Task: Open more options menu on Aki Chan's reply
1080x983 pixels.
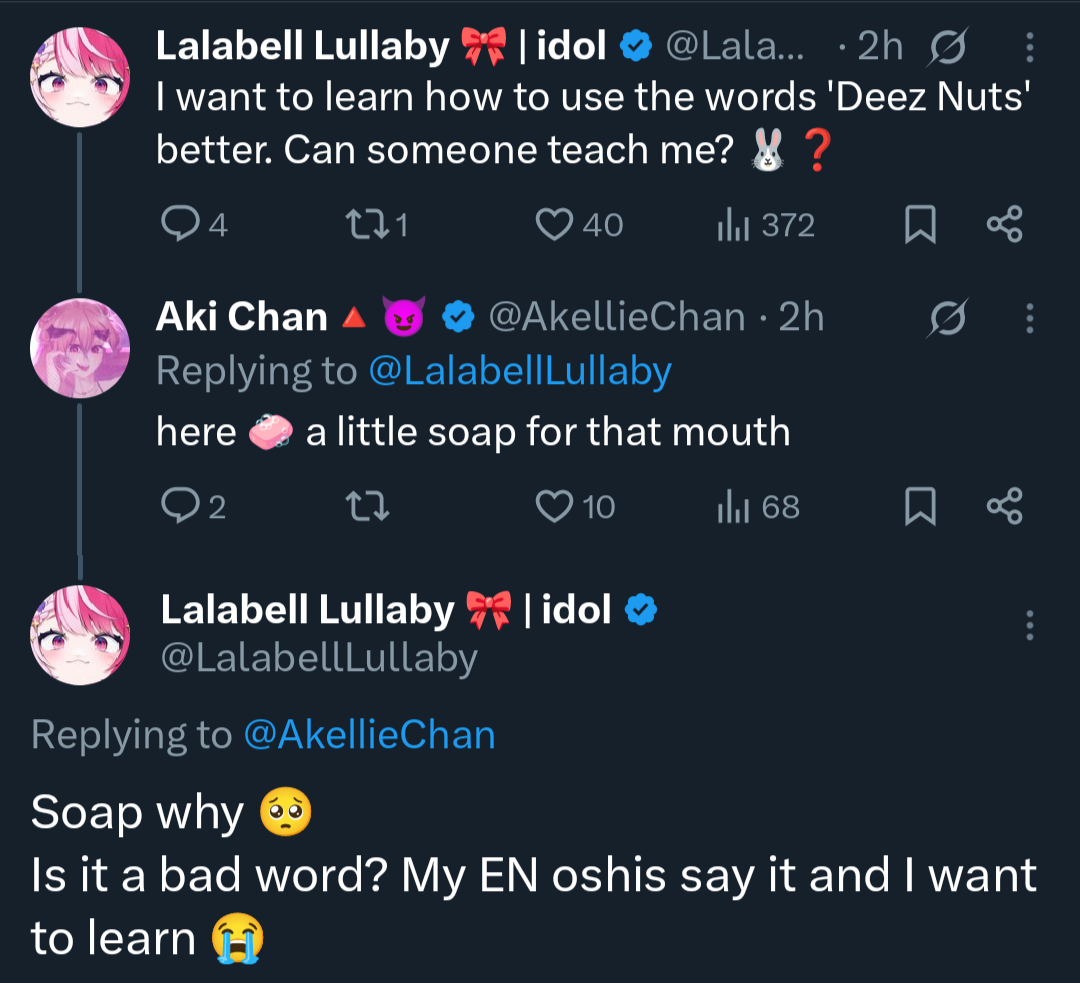Action: pos(1030,318)
